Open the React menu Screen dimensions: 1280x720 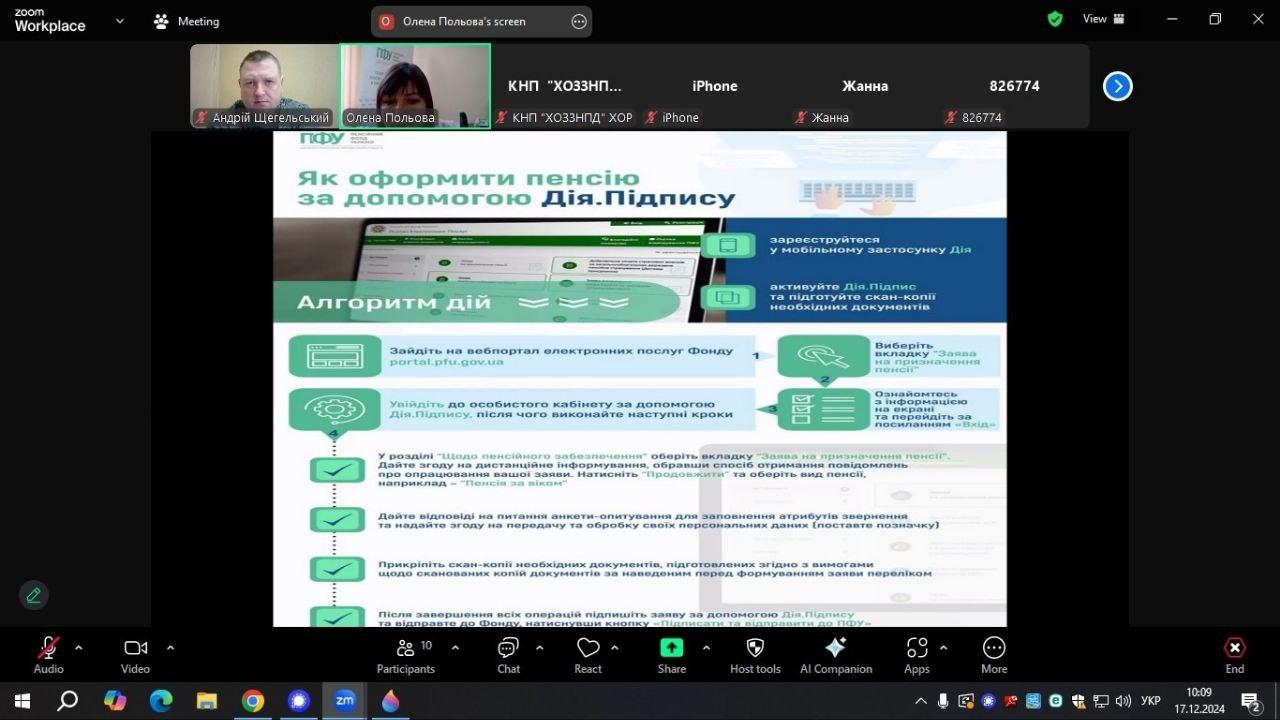[588, 655]
